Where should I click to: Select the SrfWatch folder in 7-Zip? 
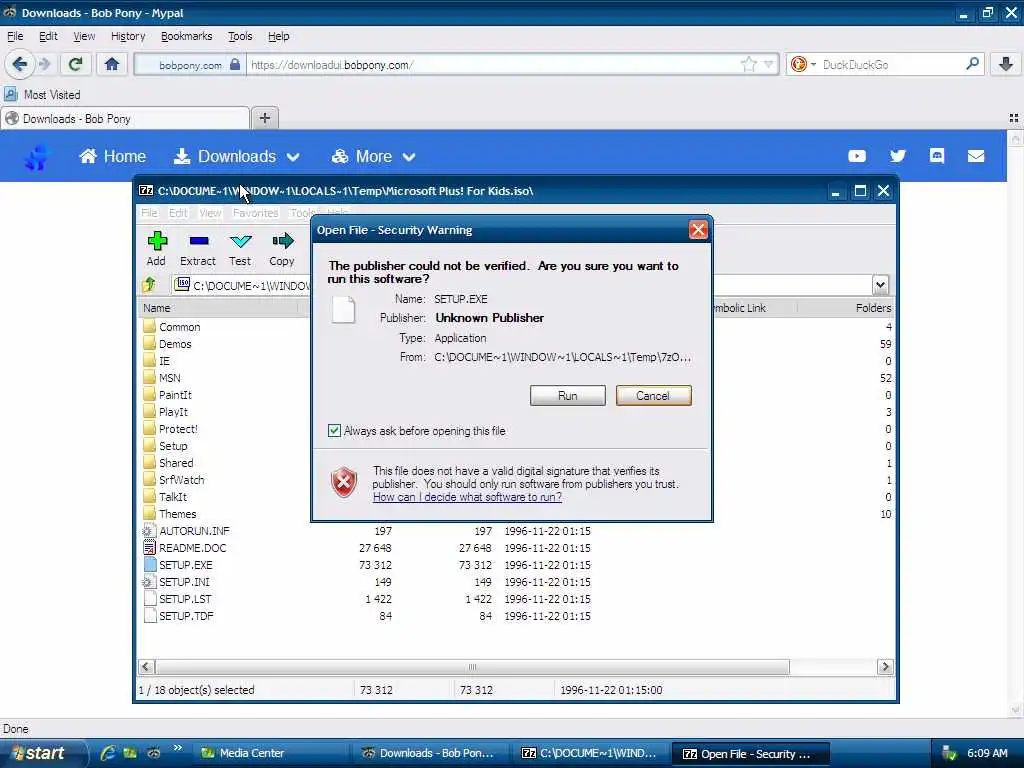(x=181, y=480)
